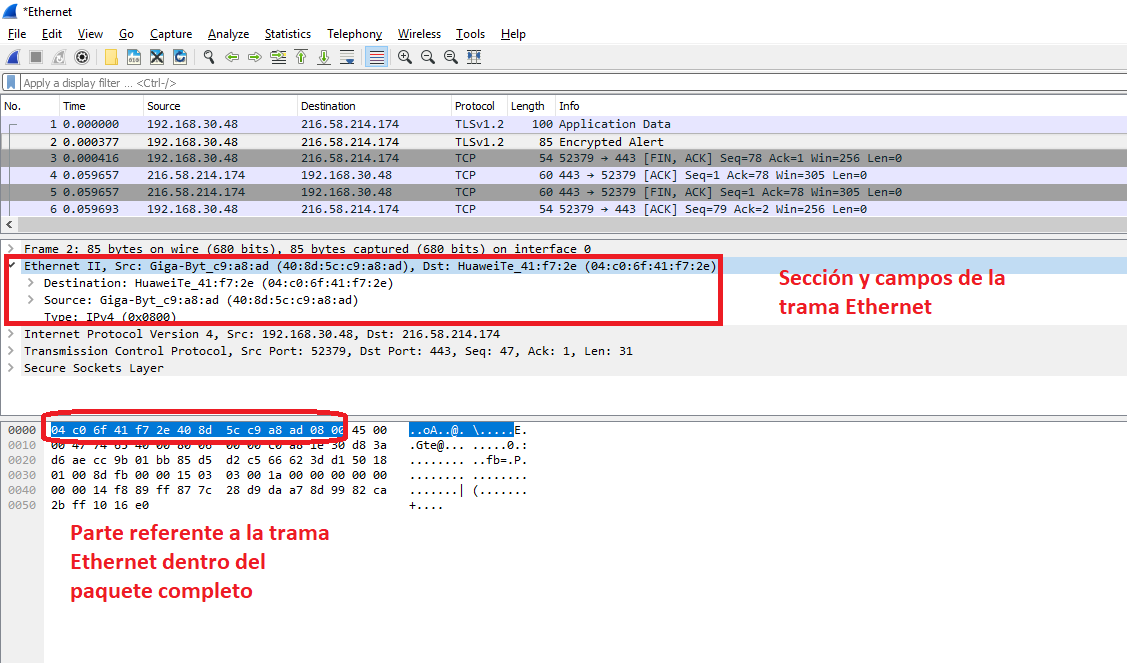Toggle auto-scroll during live capture

(347, 57)
